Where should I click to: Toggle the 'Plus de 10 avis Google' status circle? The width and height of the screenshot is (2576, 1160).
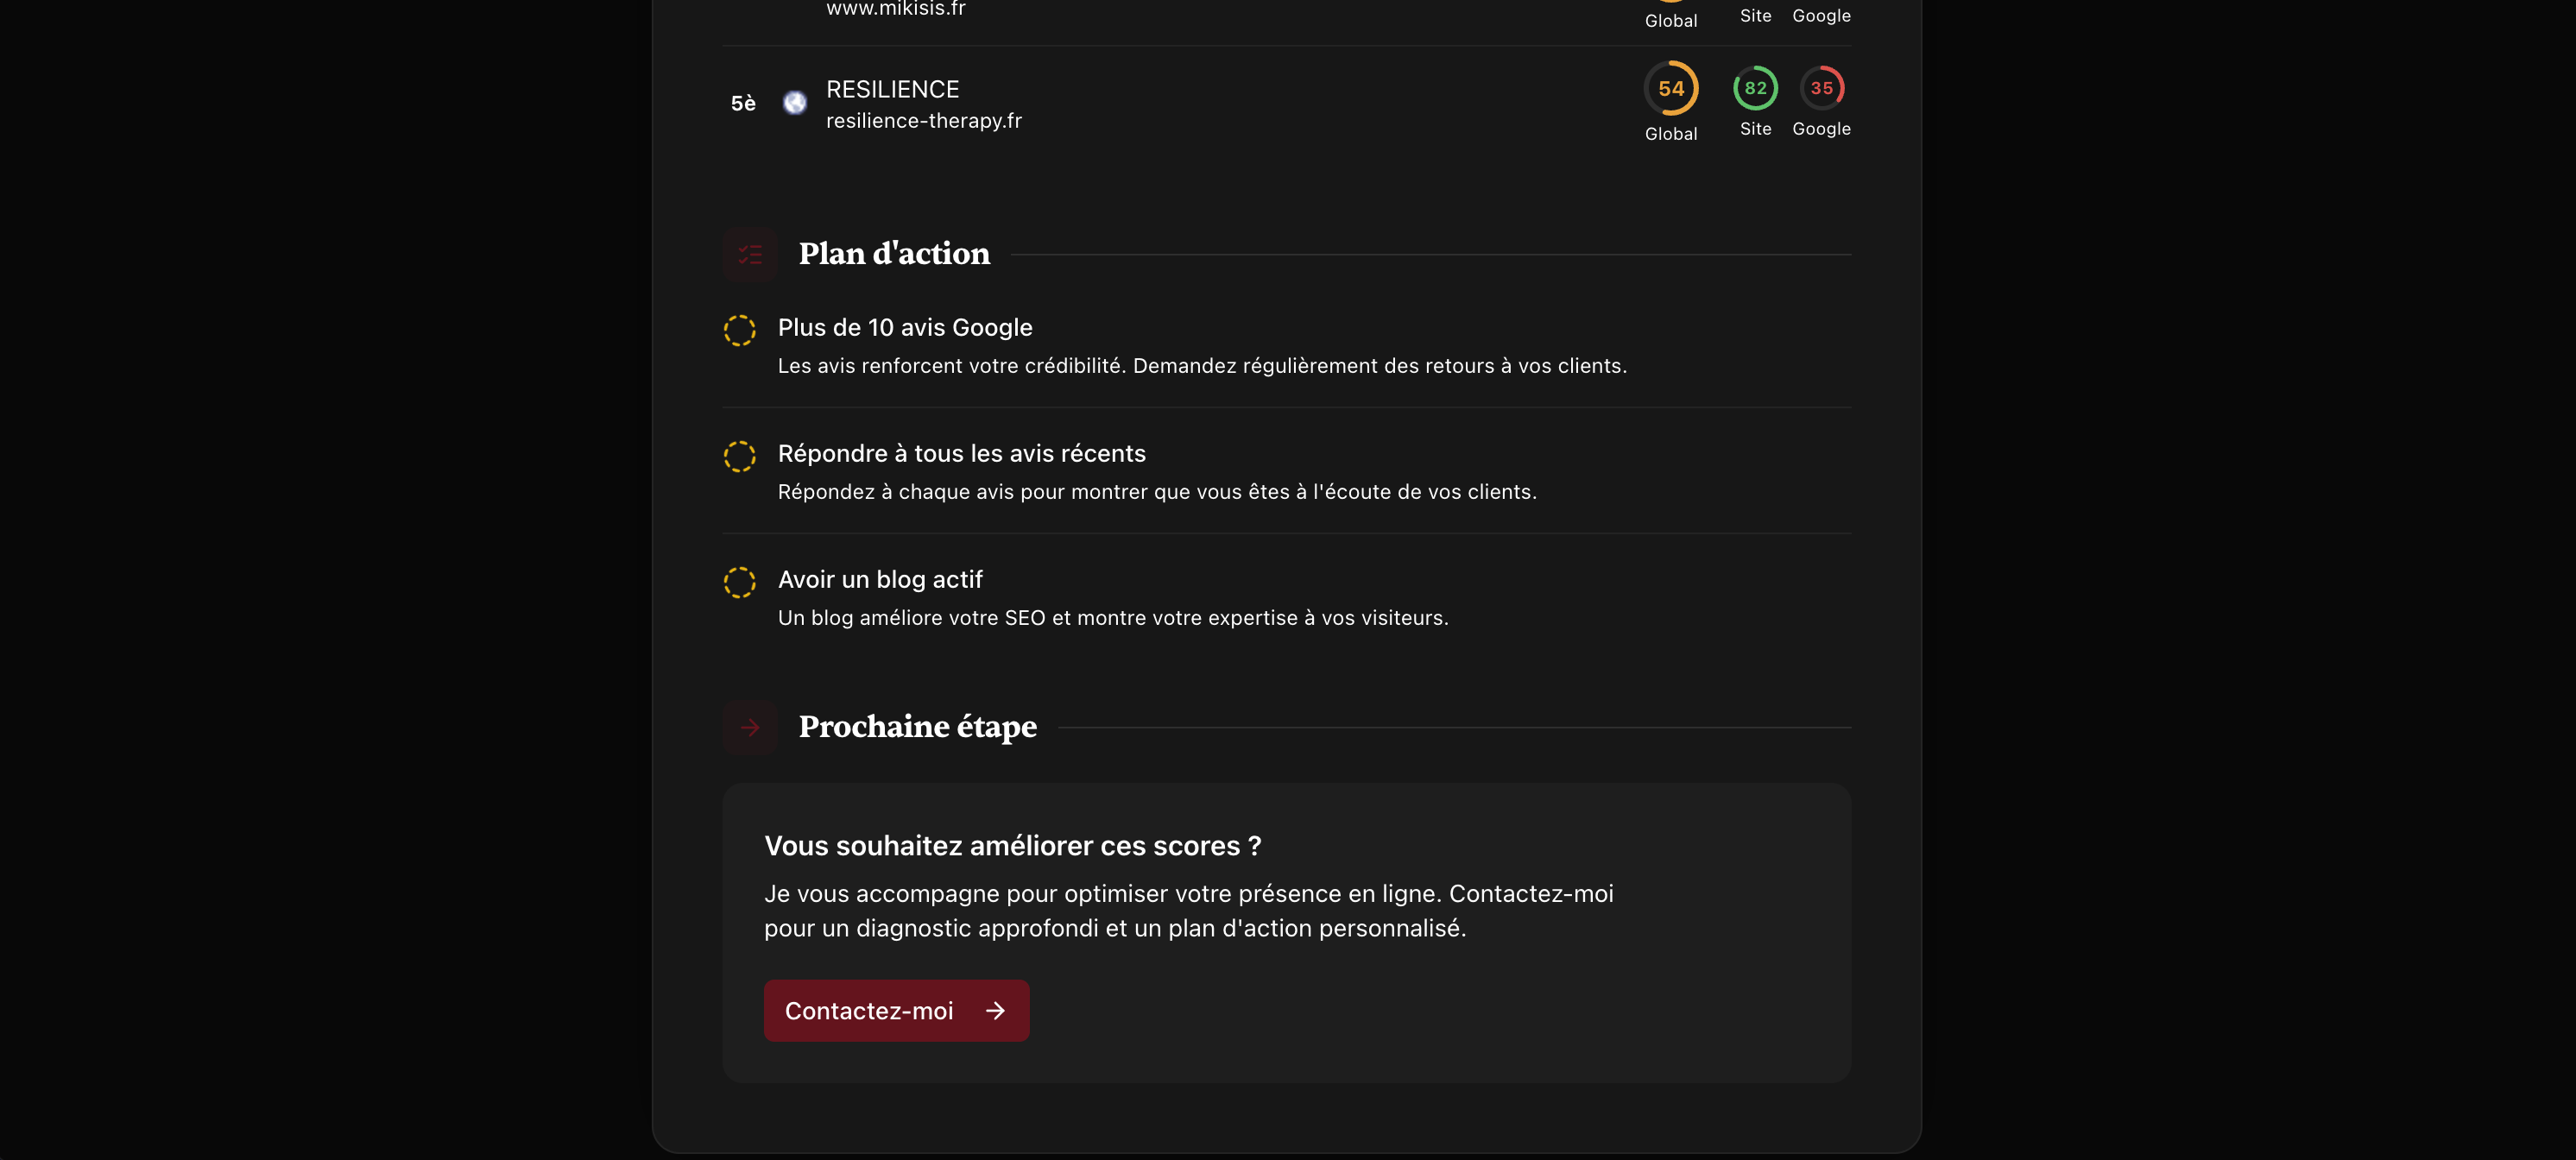pyautogui.click(x=740, y=330)
